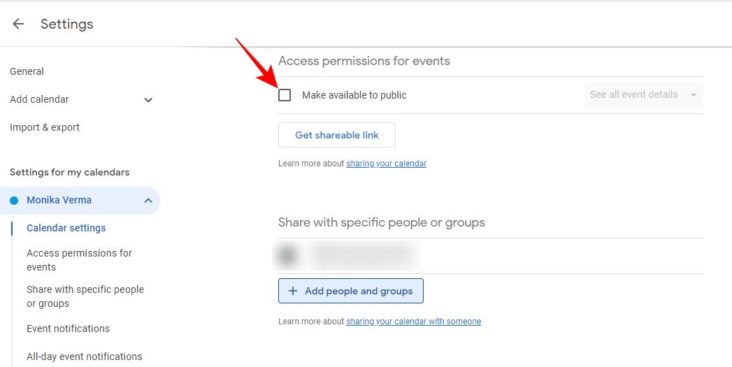
Task: Jump to Access permissions for events
Action: click(x=79, y=260)
